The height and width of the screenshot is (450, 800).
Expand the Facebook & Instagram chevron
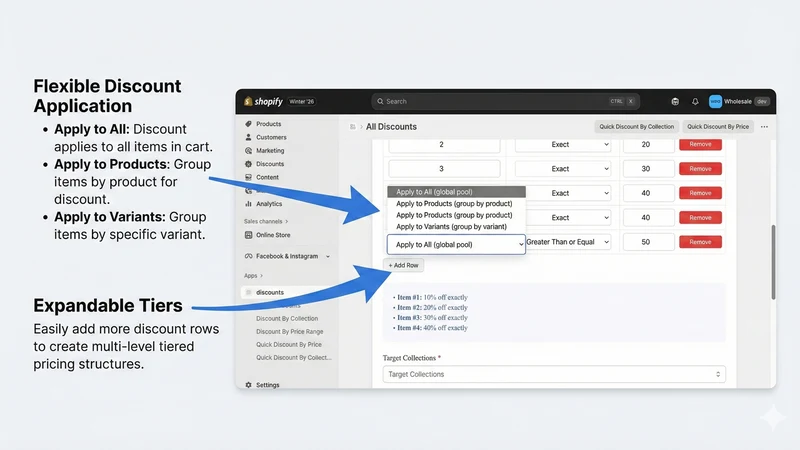[328, 257]
